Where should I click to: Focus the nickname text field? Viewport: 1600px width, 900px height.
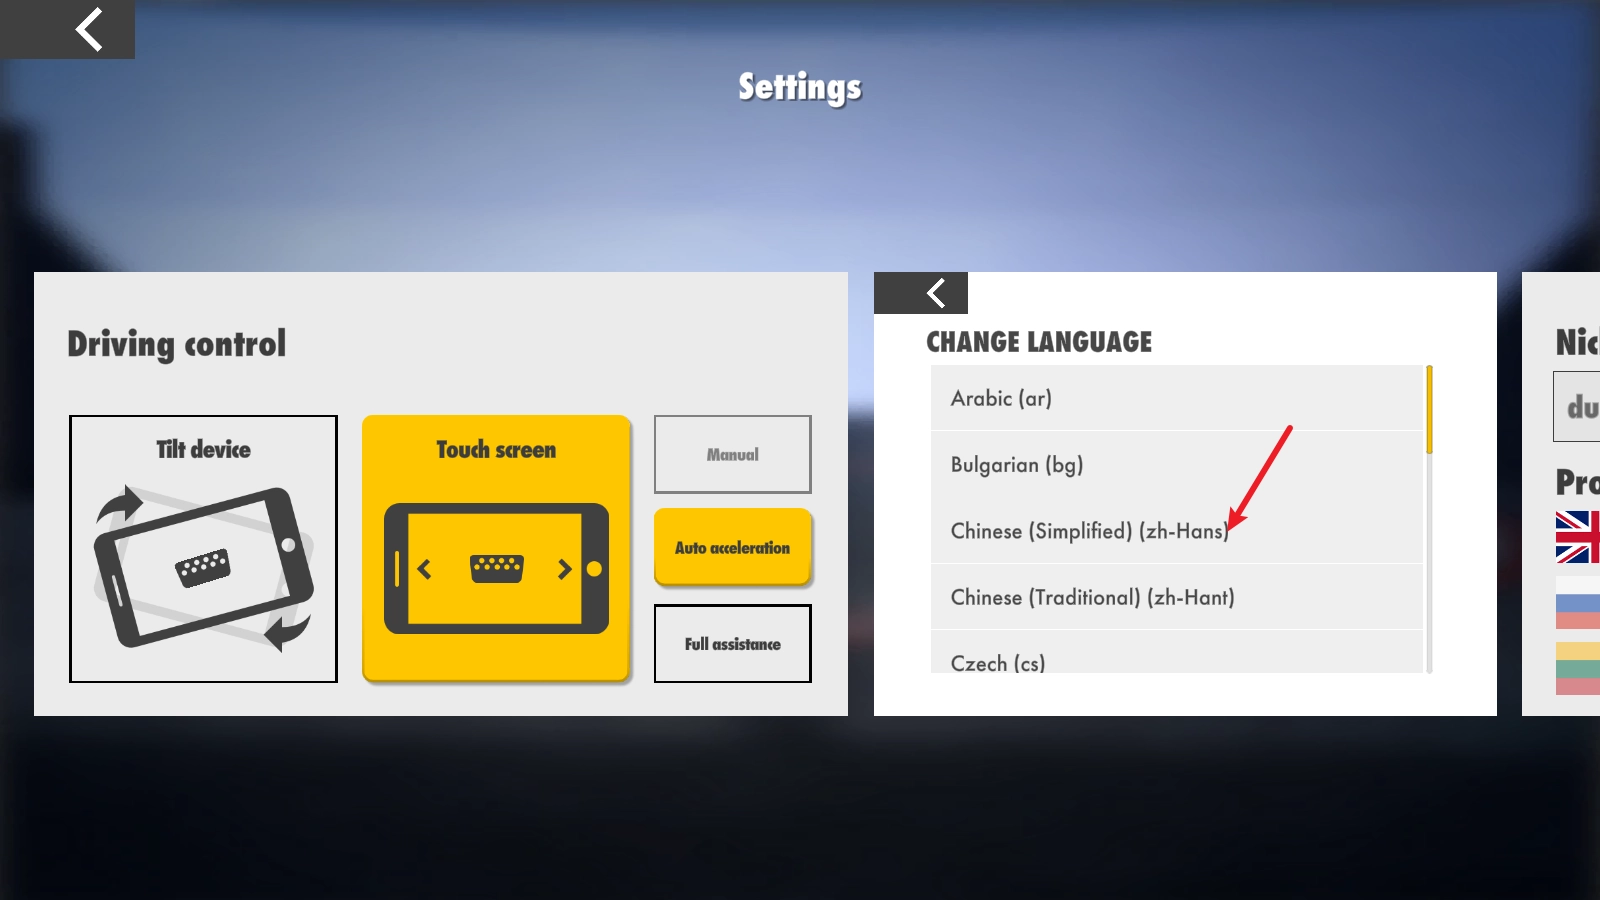(x=1580, y=406)
